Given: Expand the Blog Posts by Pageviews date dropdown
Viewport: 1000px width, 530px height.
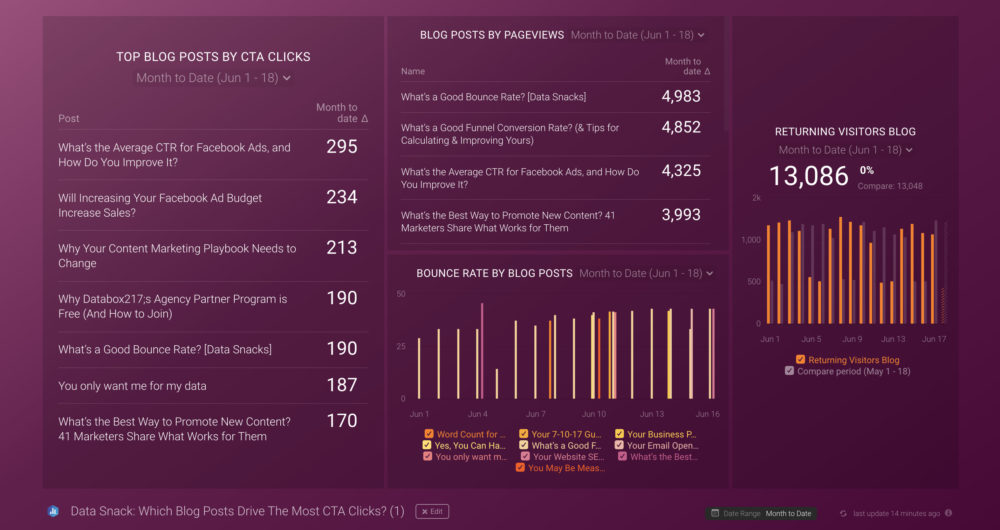Looking at the screenshot, I should coord(701,35).
